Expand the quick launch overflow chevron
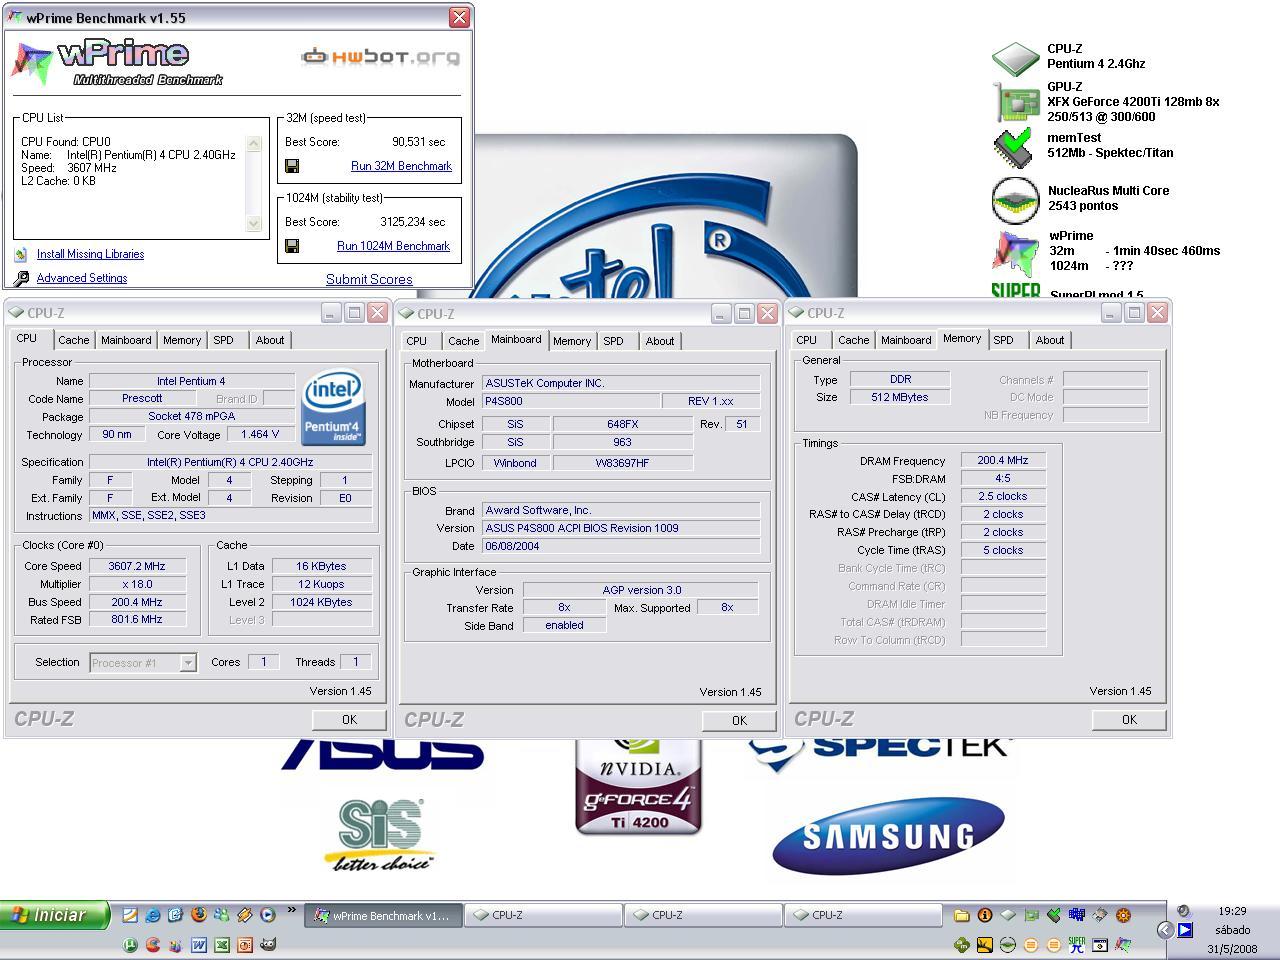Viewport: 1280px width, 960px height. [292, 910]
